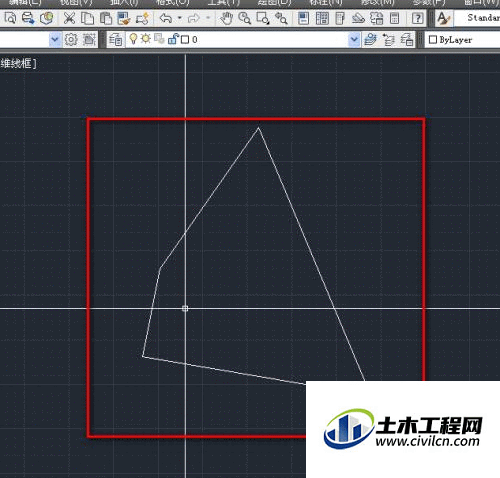Open the DesignCenter icon
Viewport: 500px width, 478px height.
pos(322,18)
